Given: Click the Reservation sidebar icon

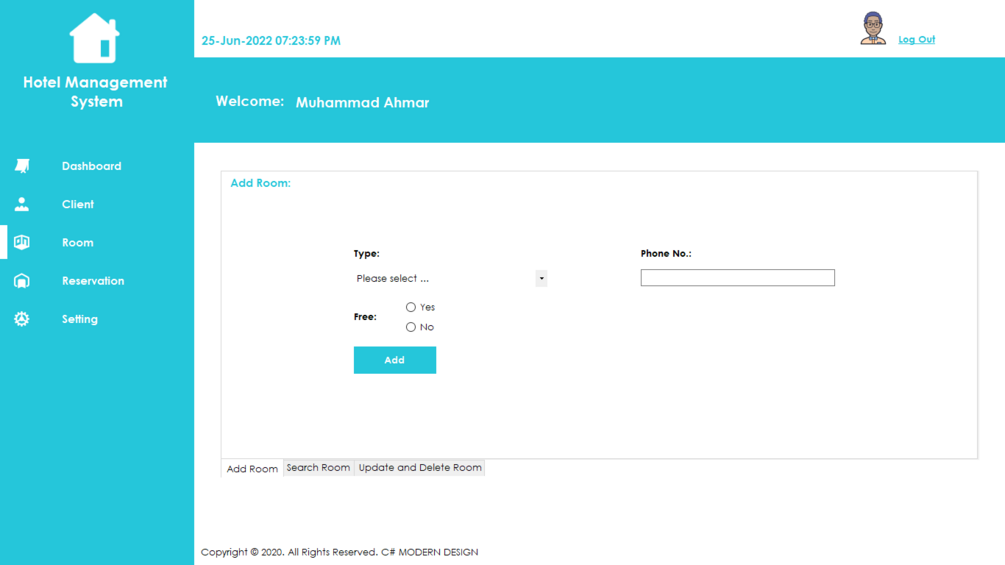Looking at the screenshot, I should coord(22,281).
